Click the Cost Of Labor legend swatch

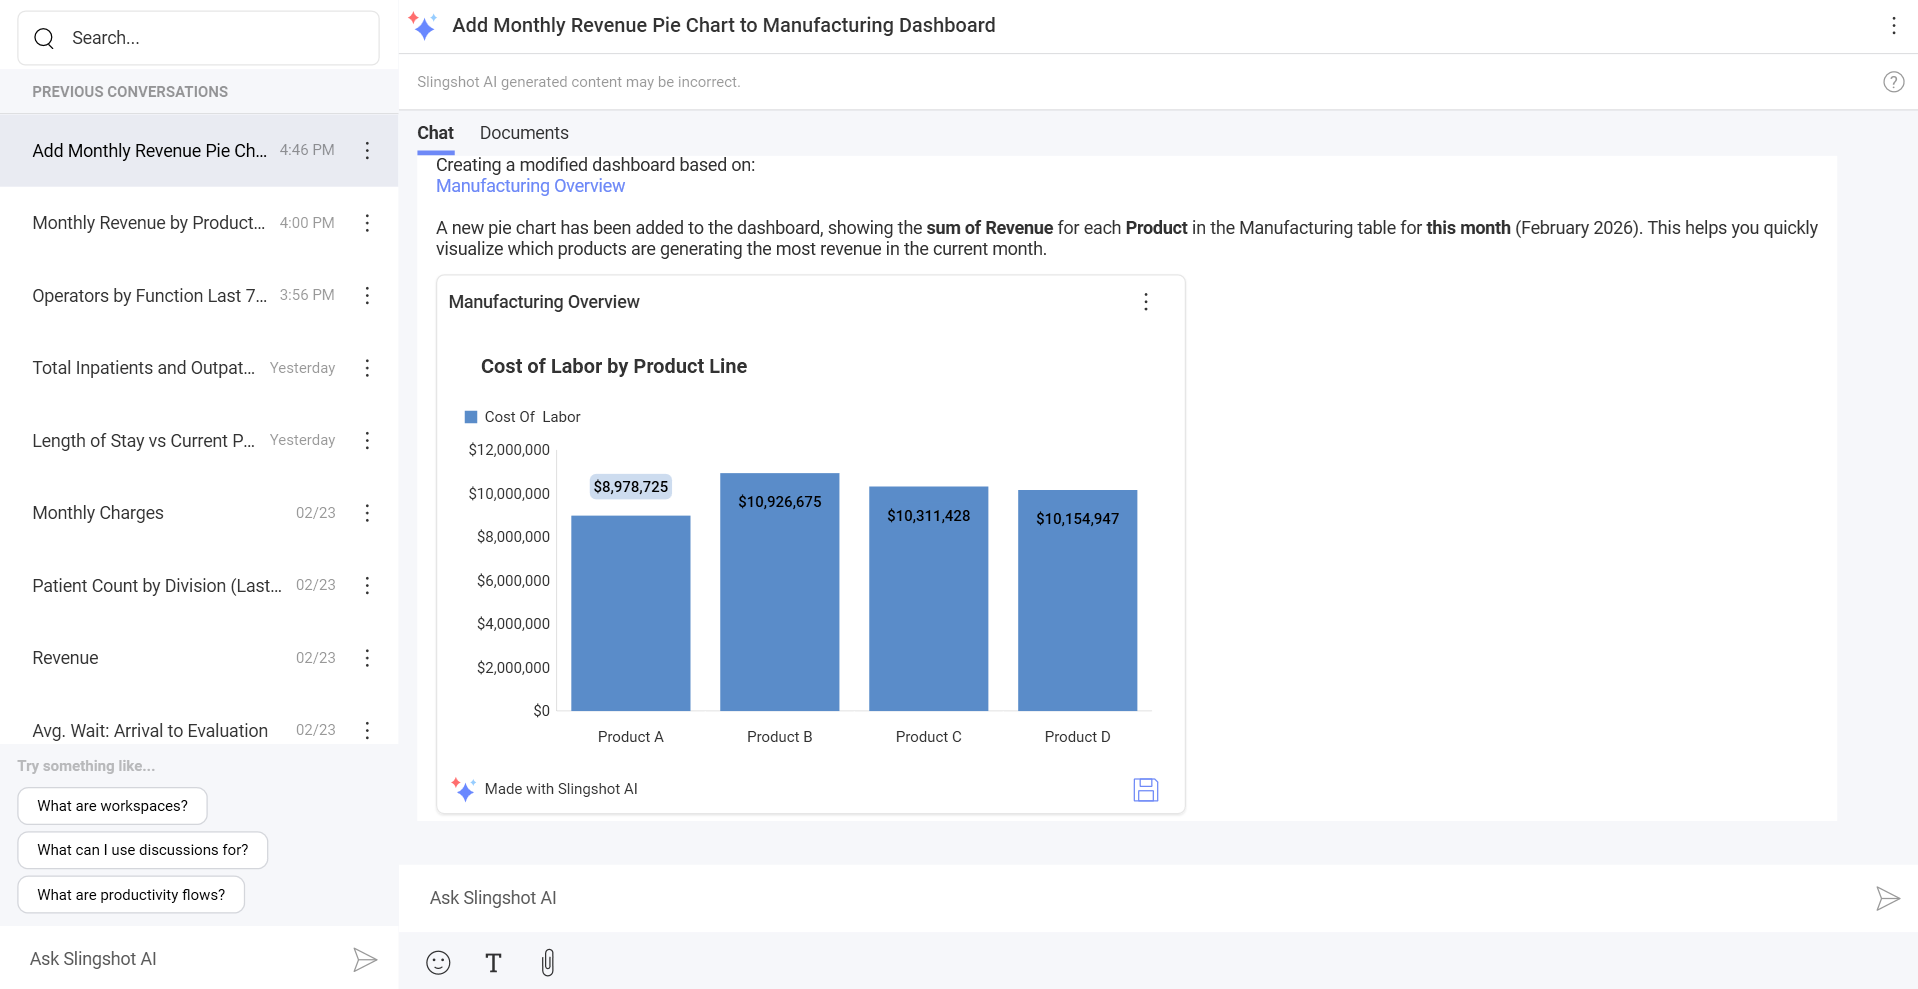click(471, 417)
